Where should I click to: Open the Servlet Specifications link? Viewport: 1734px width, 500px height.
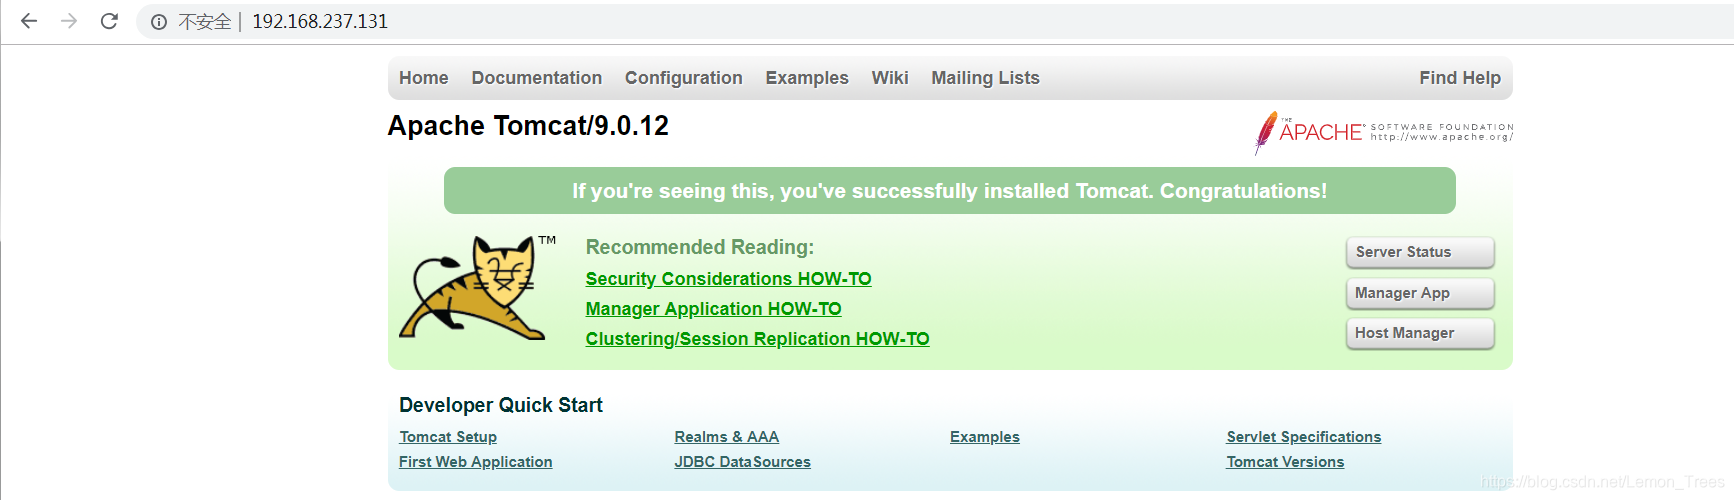tap(1304, 437)
